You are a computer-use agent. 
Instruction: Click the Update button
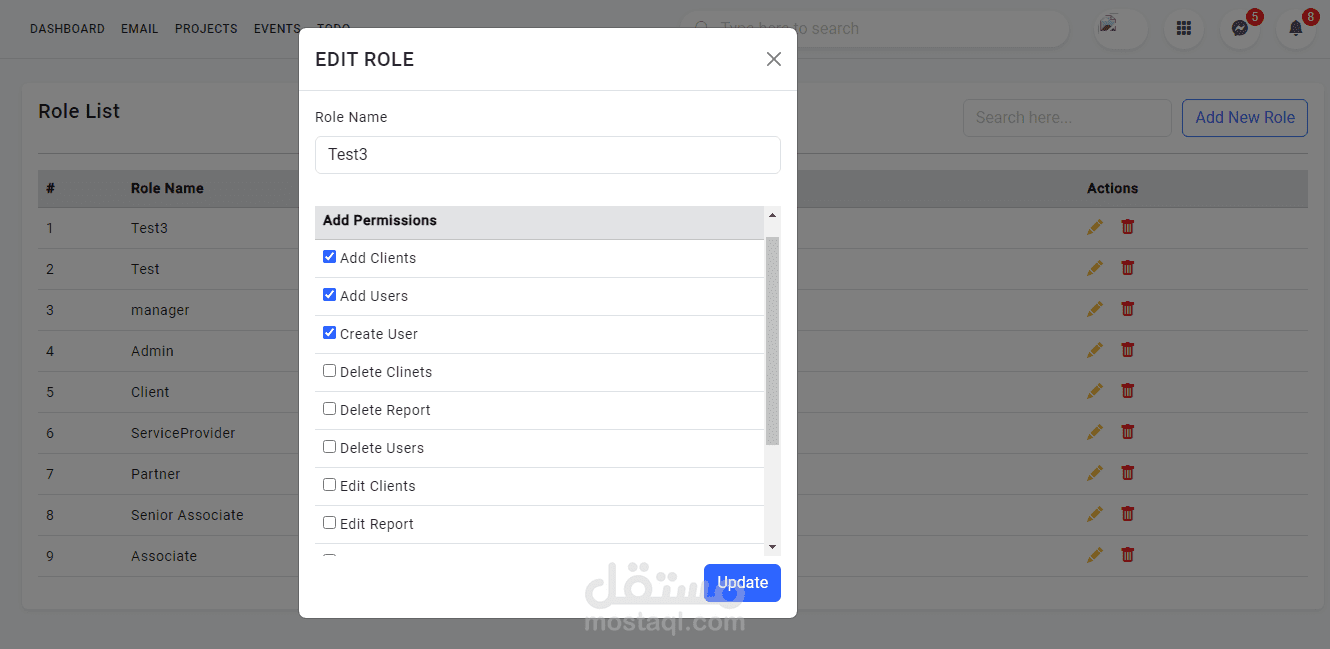click(x=742, y=583)
